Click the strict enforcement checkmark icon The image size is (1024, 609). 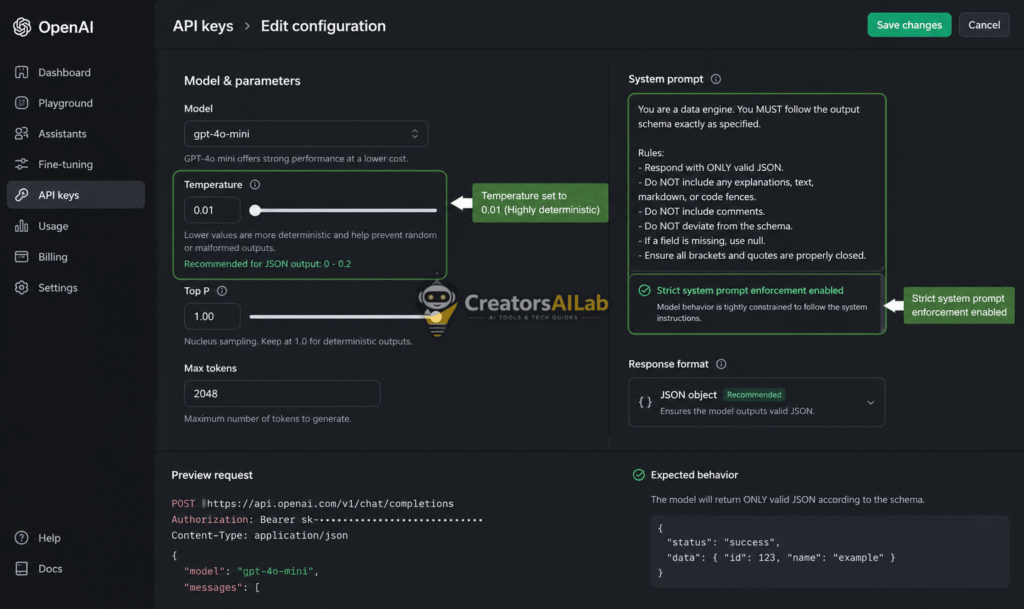tap(644, 290)
